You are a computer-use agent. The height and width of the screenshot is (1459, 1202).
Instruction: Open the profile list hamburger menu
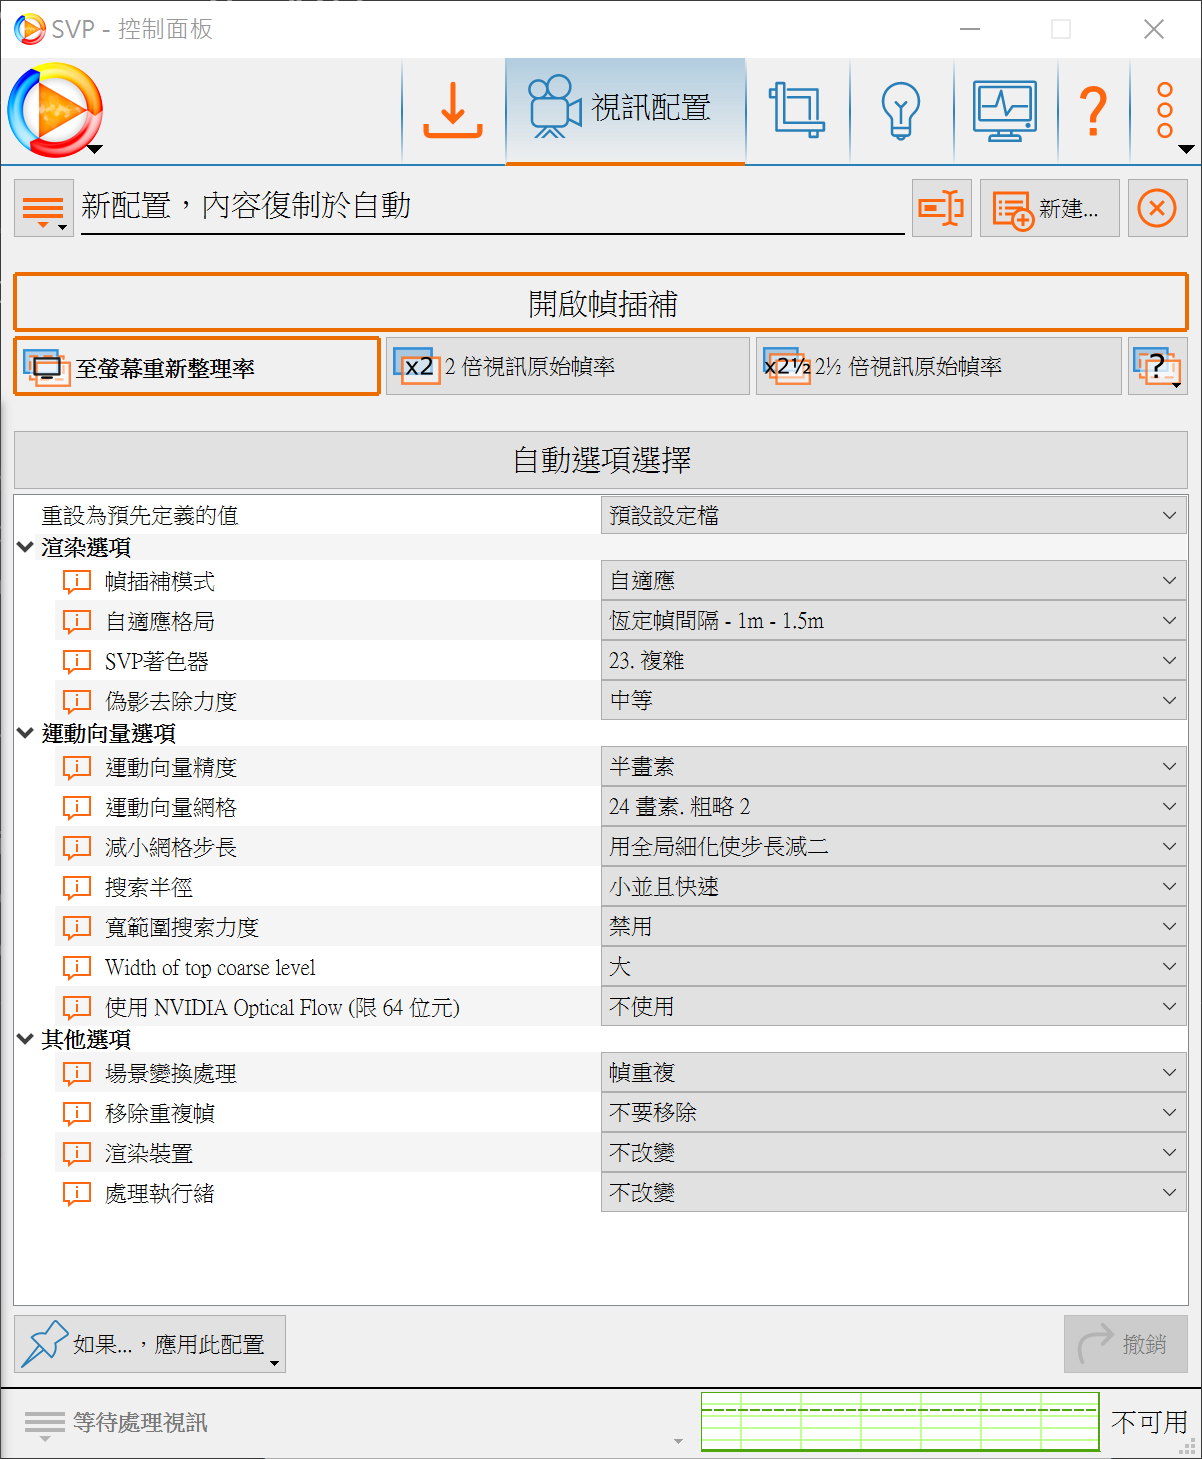pos(43,208)
